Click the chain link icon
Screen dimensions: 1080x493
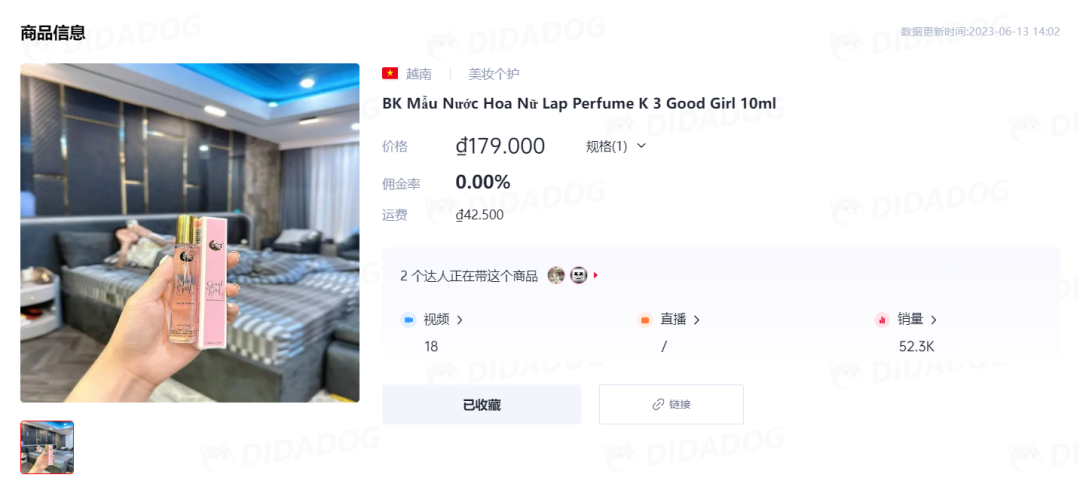tap(658, 404)
